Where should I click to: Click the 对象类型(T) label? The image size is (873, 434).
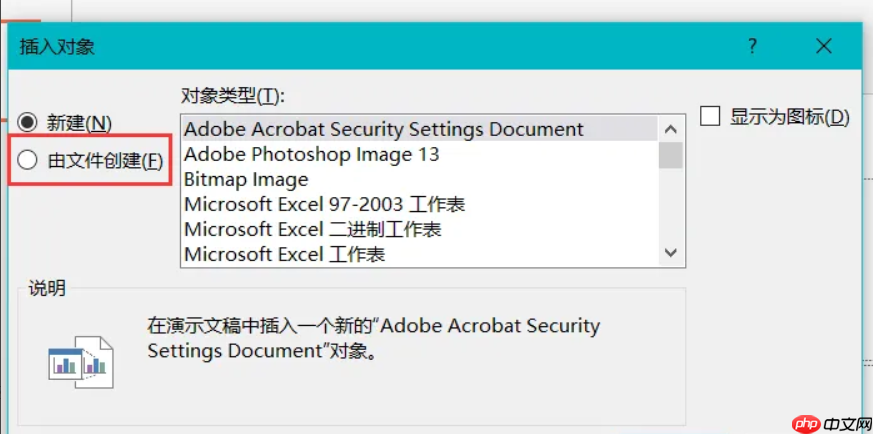(x=233, y=96)
